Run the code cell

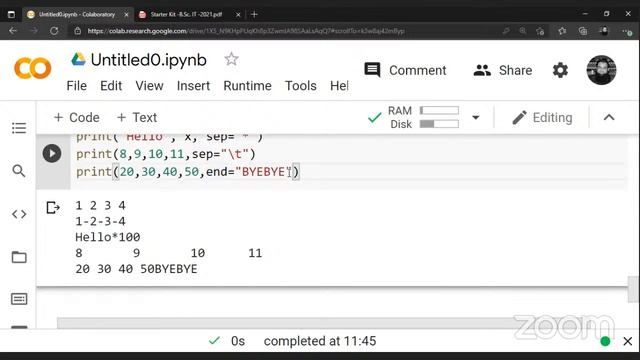point(52,153)
